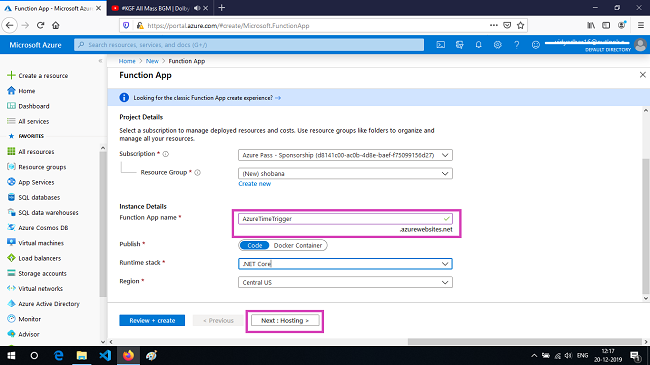Click the Resource Group info icon
Screen dimensions: 650x365
tap(198, 173)
